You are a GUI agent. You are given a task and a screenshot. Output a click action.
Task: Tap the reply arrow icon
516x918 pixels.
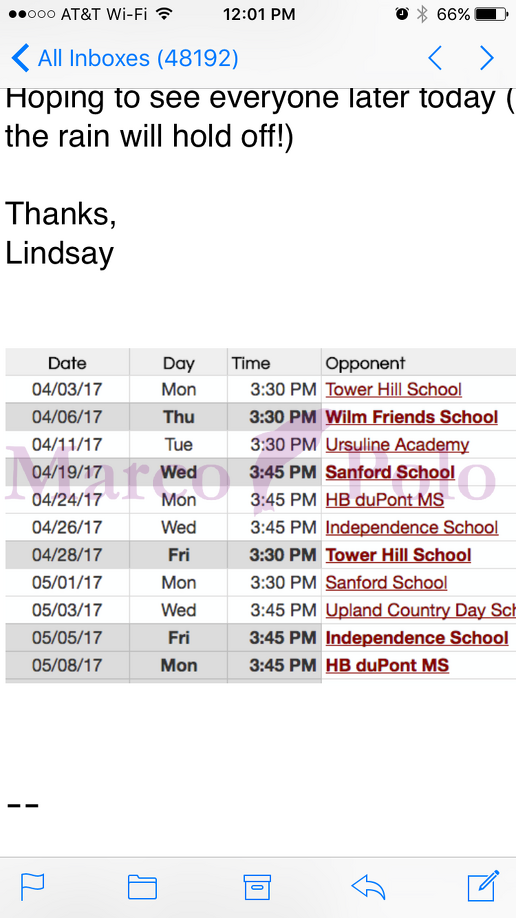(368, 886)
